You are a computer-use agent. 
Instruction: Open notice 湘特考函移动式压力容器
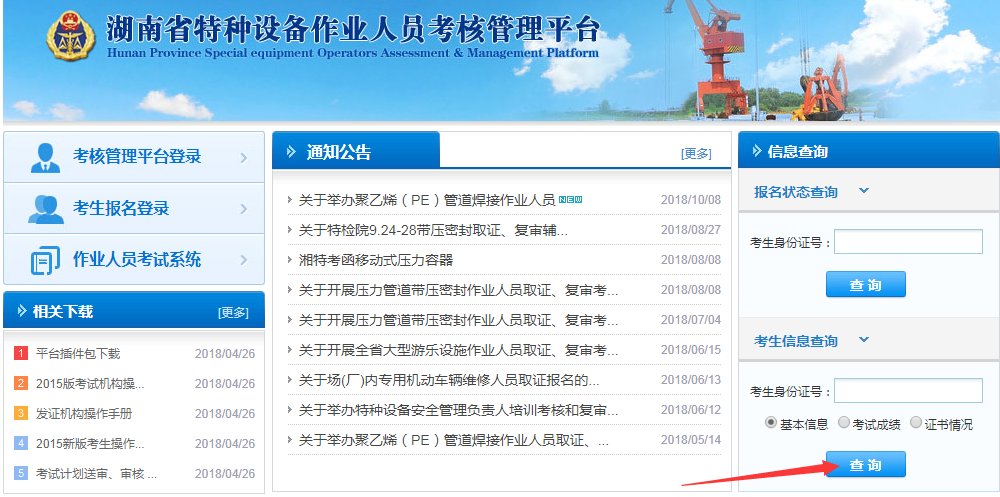[x=376, y=260]
